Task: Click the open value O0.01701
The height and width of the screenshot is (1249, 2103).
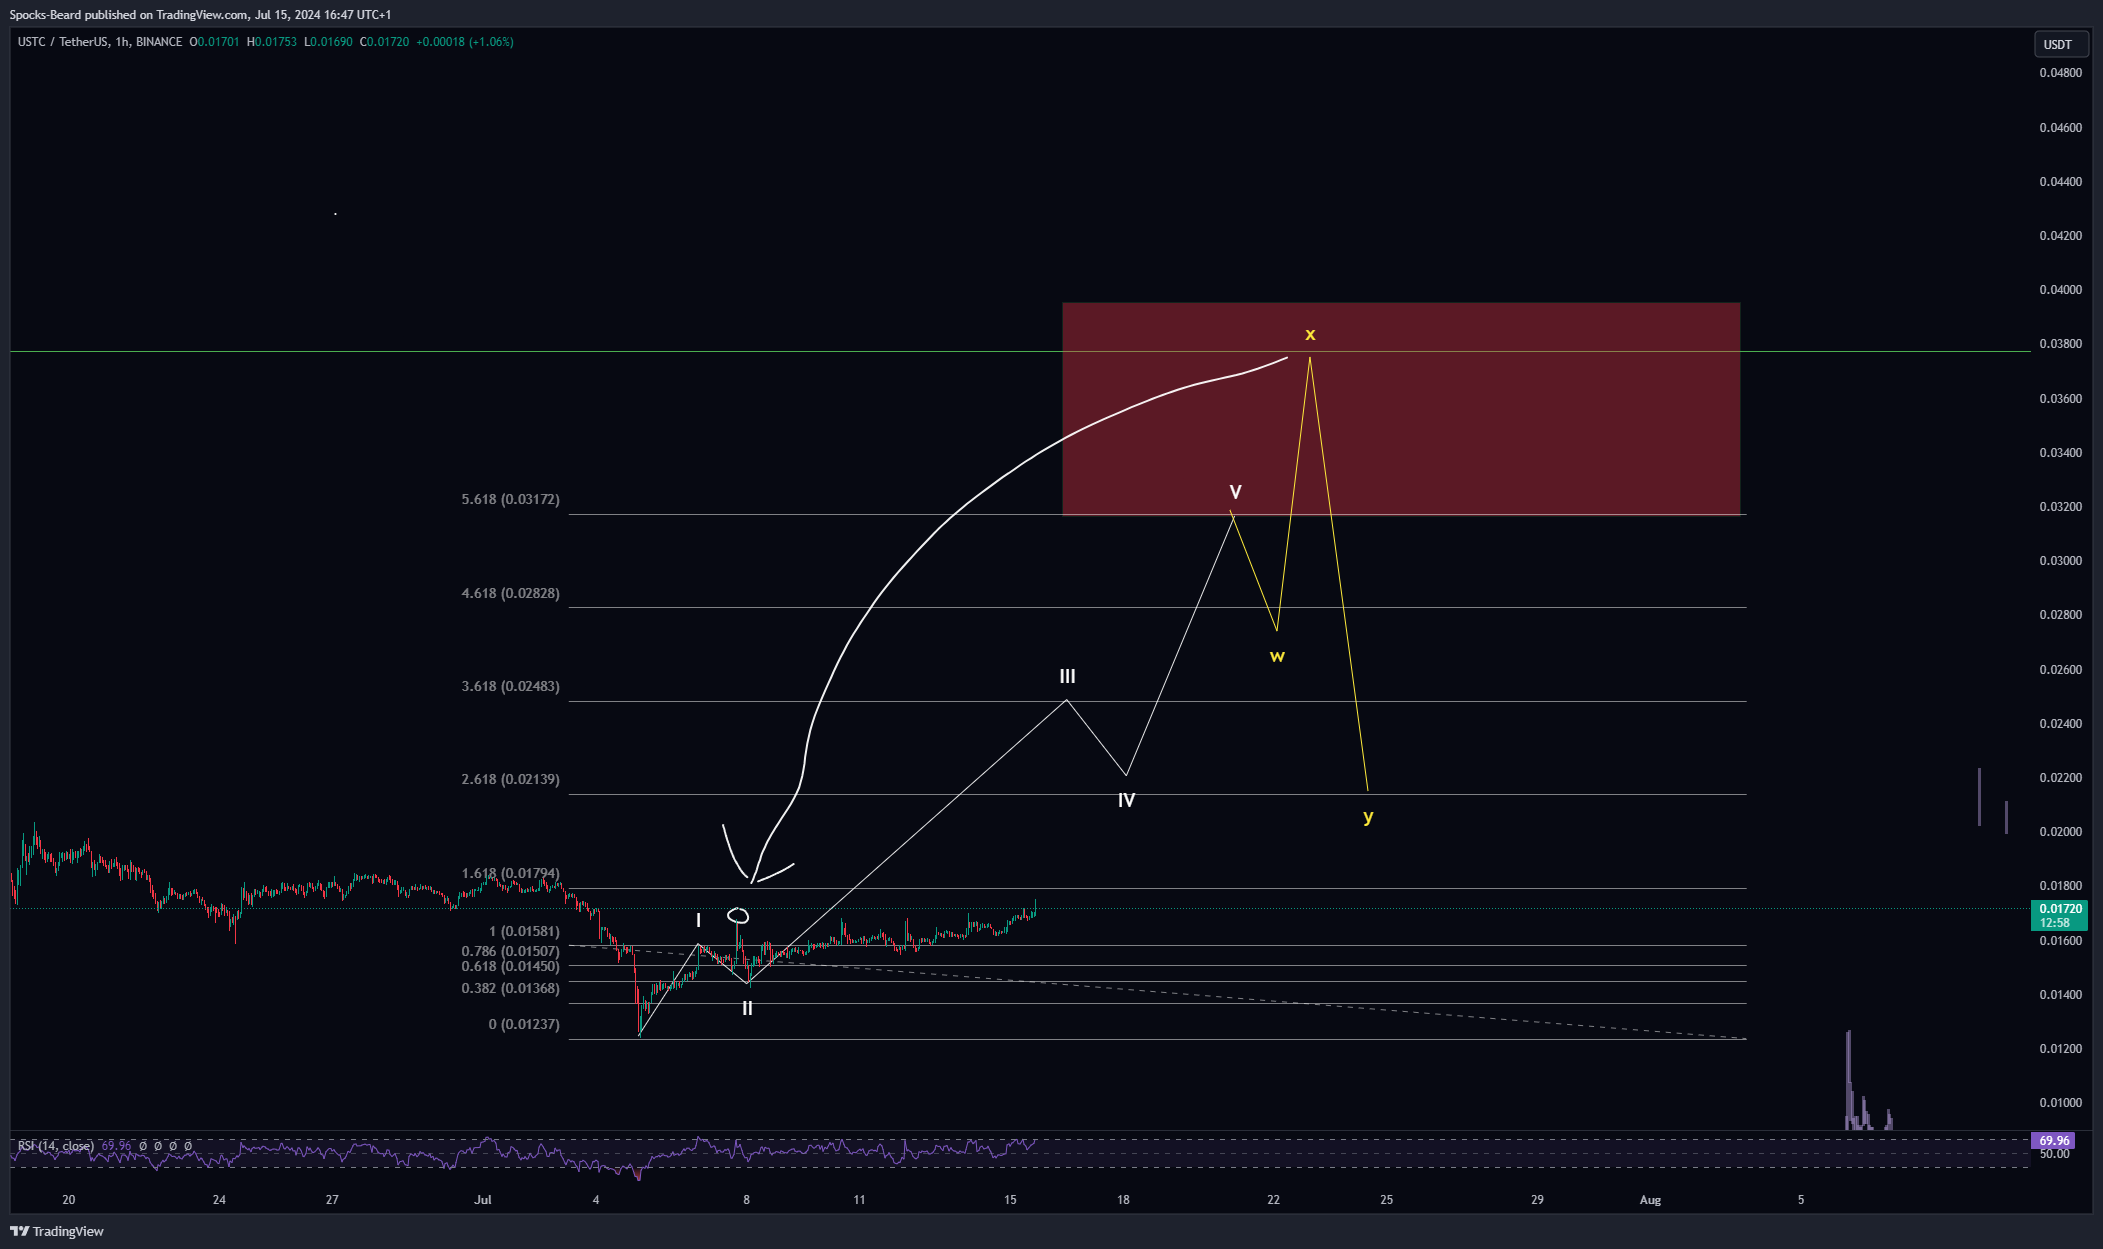Action: (214, 42)
